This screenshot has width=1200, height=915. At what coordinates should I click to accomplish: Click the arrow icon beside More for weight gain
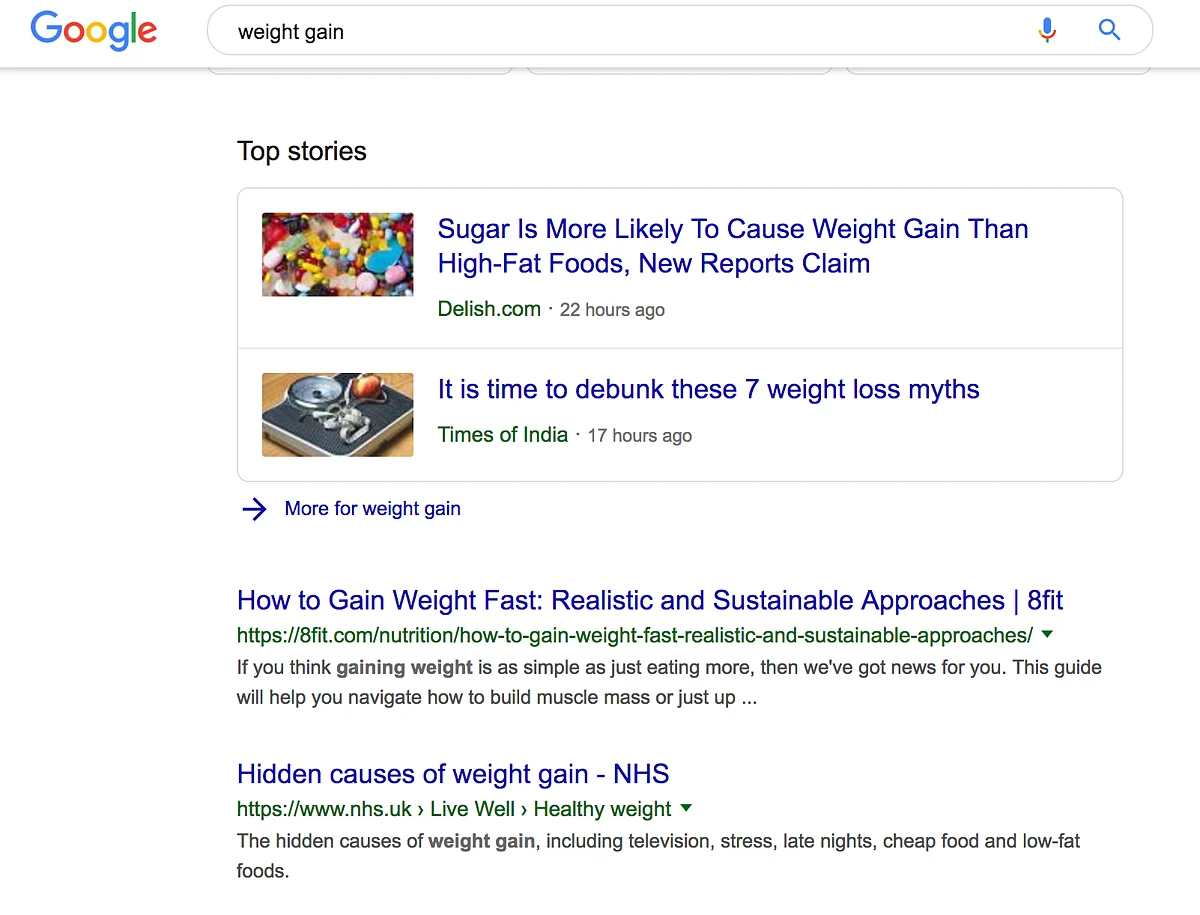coord(255,509)
